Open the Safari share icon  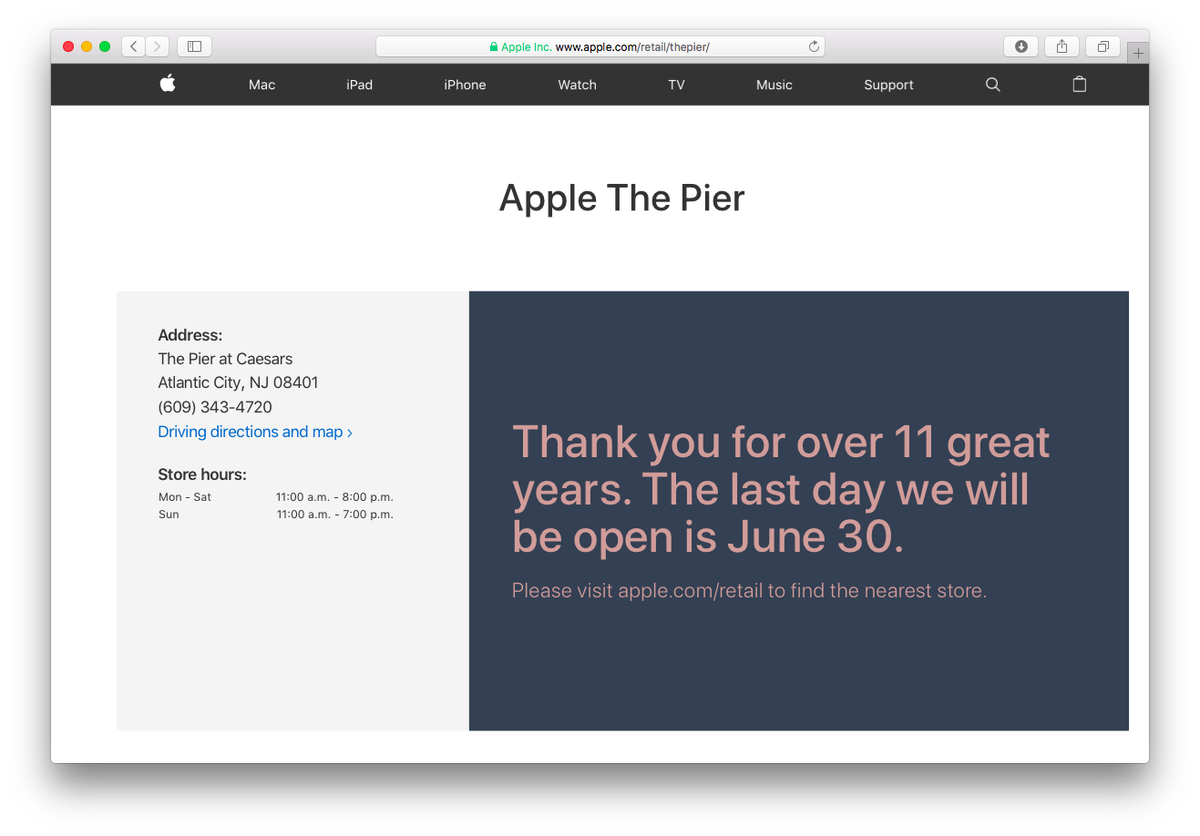click(1062, 46)
